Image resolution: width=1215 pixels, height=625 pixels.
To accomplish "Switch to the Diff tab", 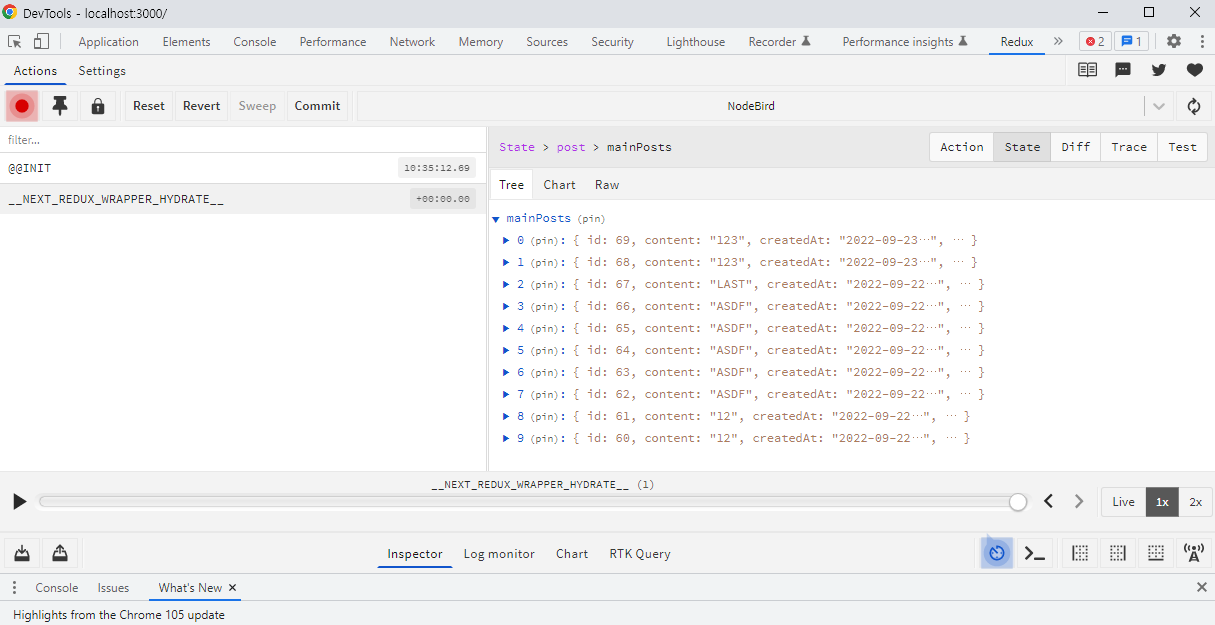I will 1075,147.
